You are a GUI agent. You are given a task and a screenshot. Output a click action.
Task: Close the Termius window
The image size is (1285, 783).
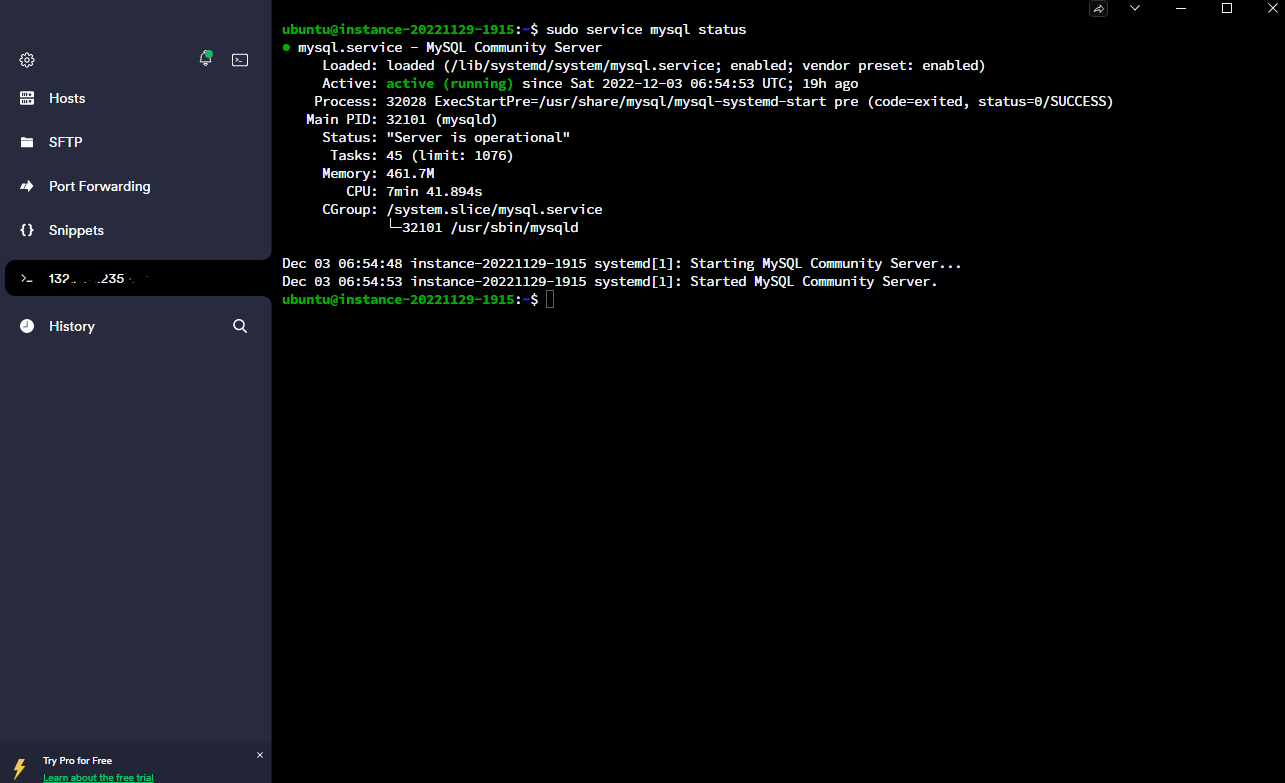click(x=1273, y=8)
